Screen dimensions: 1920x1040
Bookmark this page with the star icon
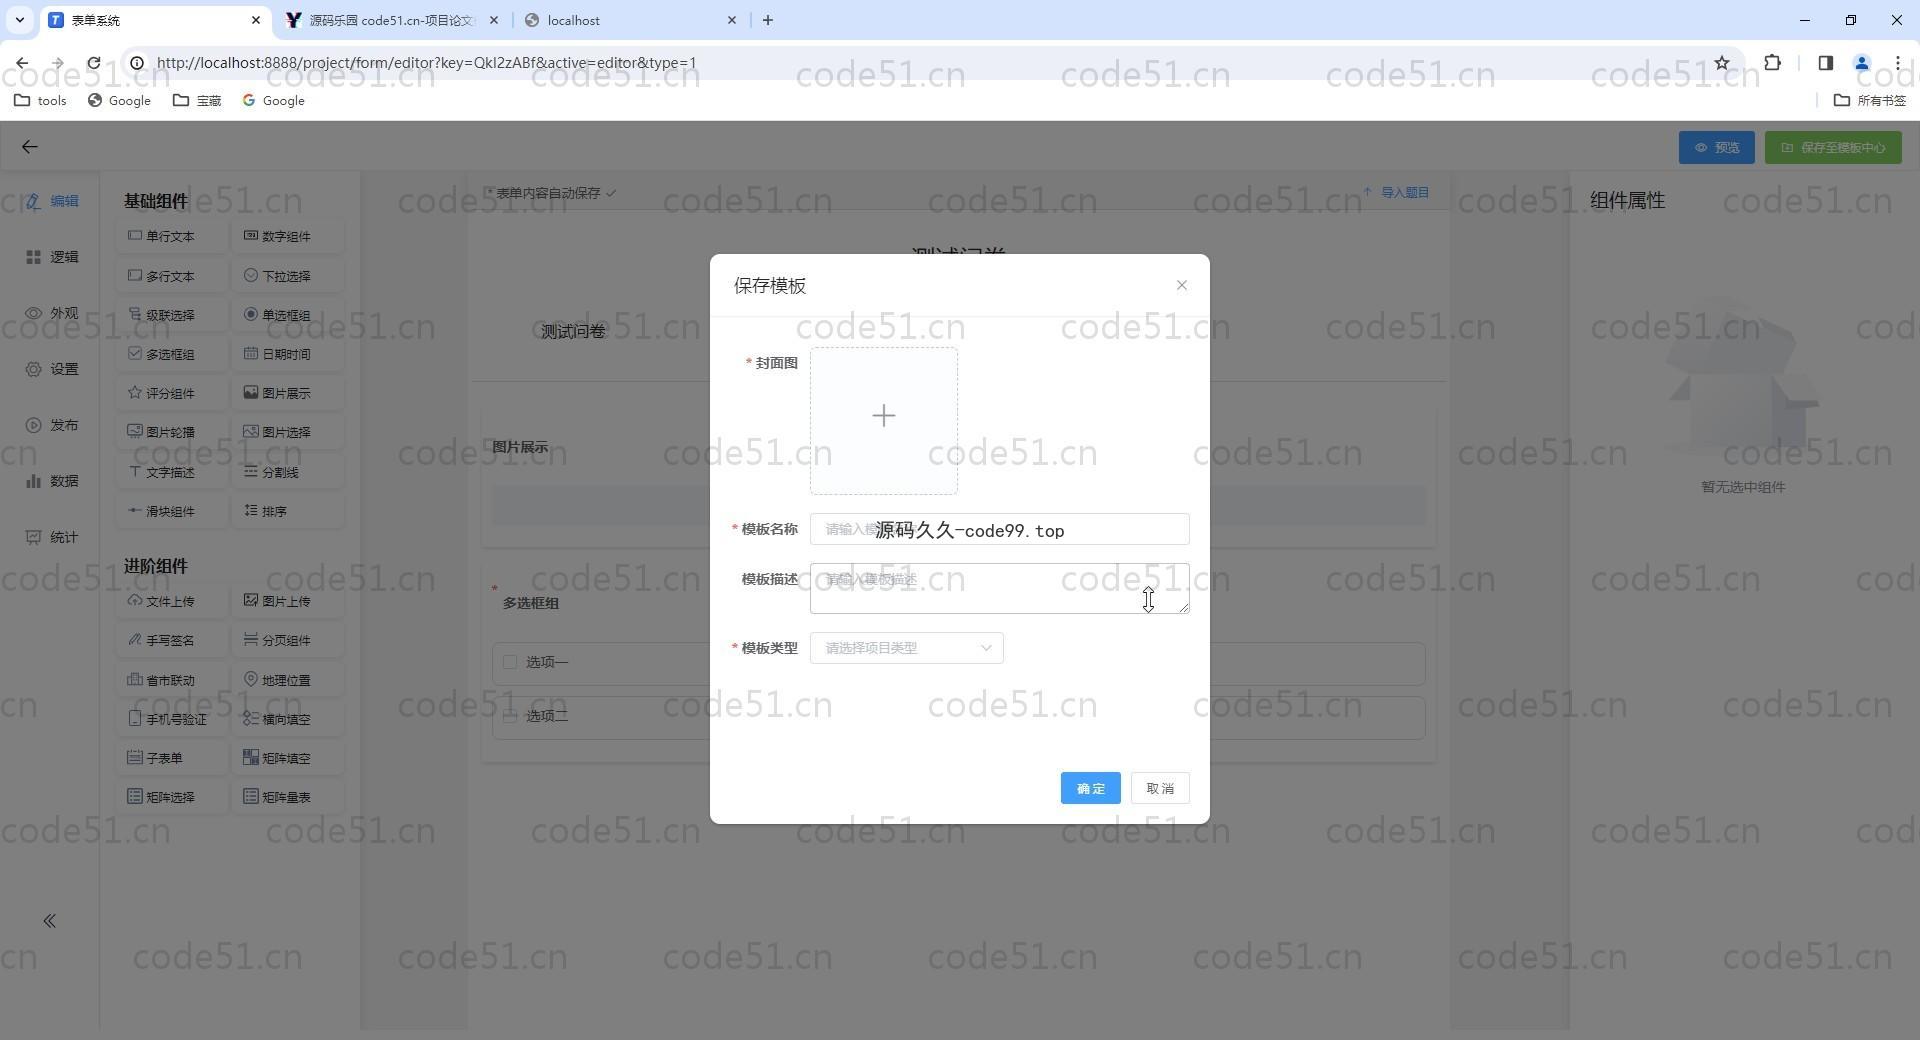click(x=1721, y=63)
